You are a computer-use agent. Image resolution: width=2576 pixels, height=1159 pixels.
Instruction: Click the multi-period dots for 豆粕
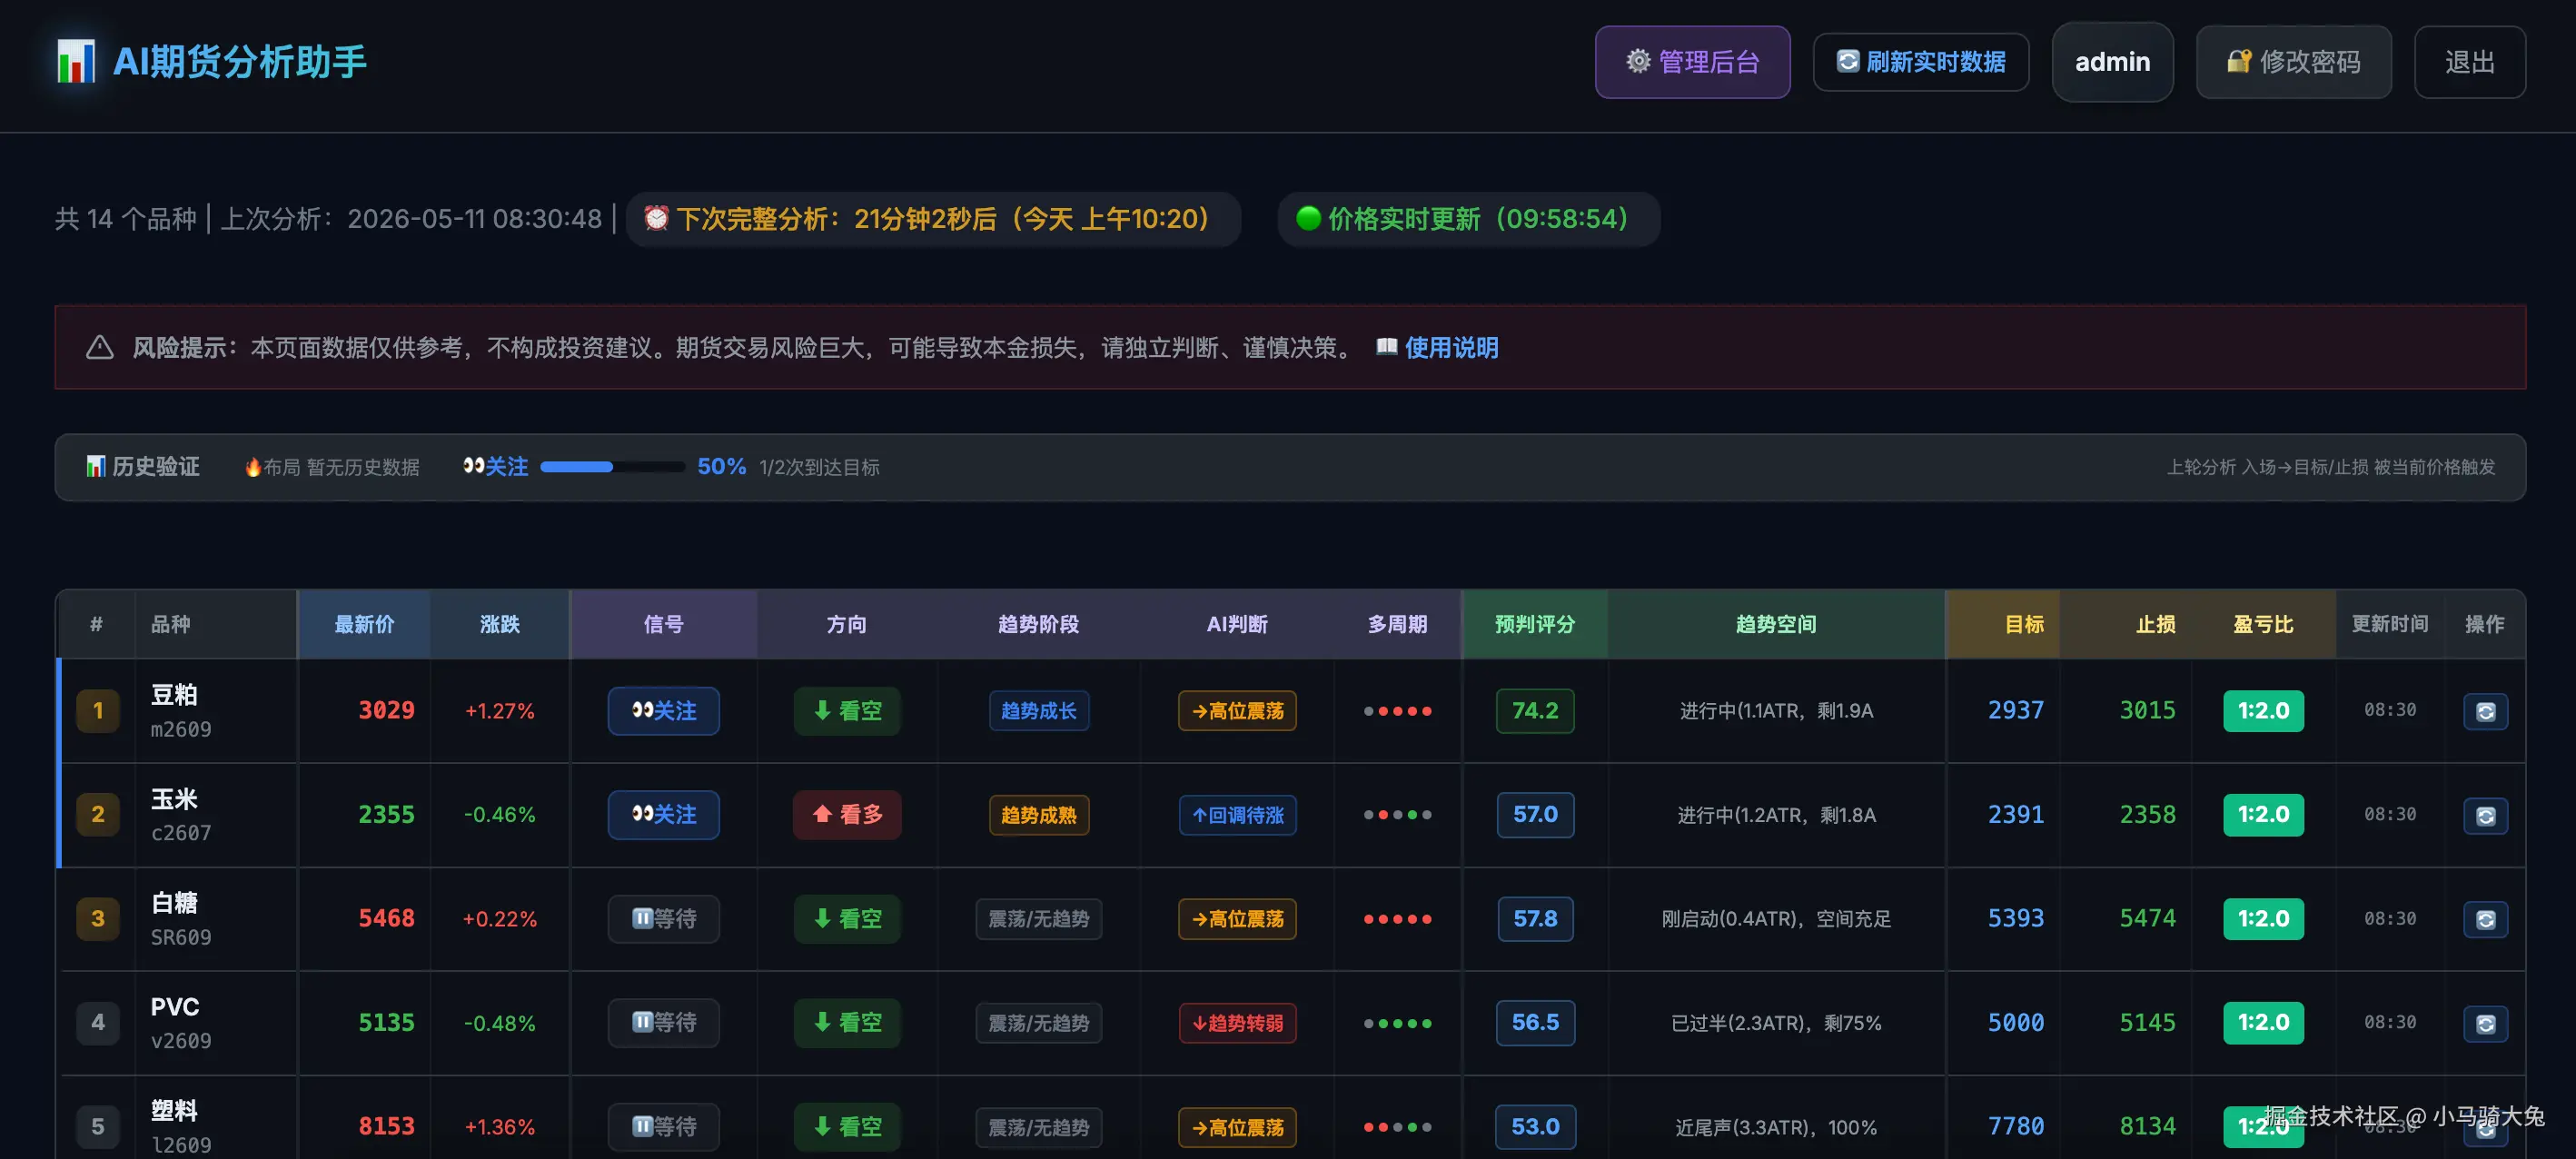pos(1397,711)
